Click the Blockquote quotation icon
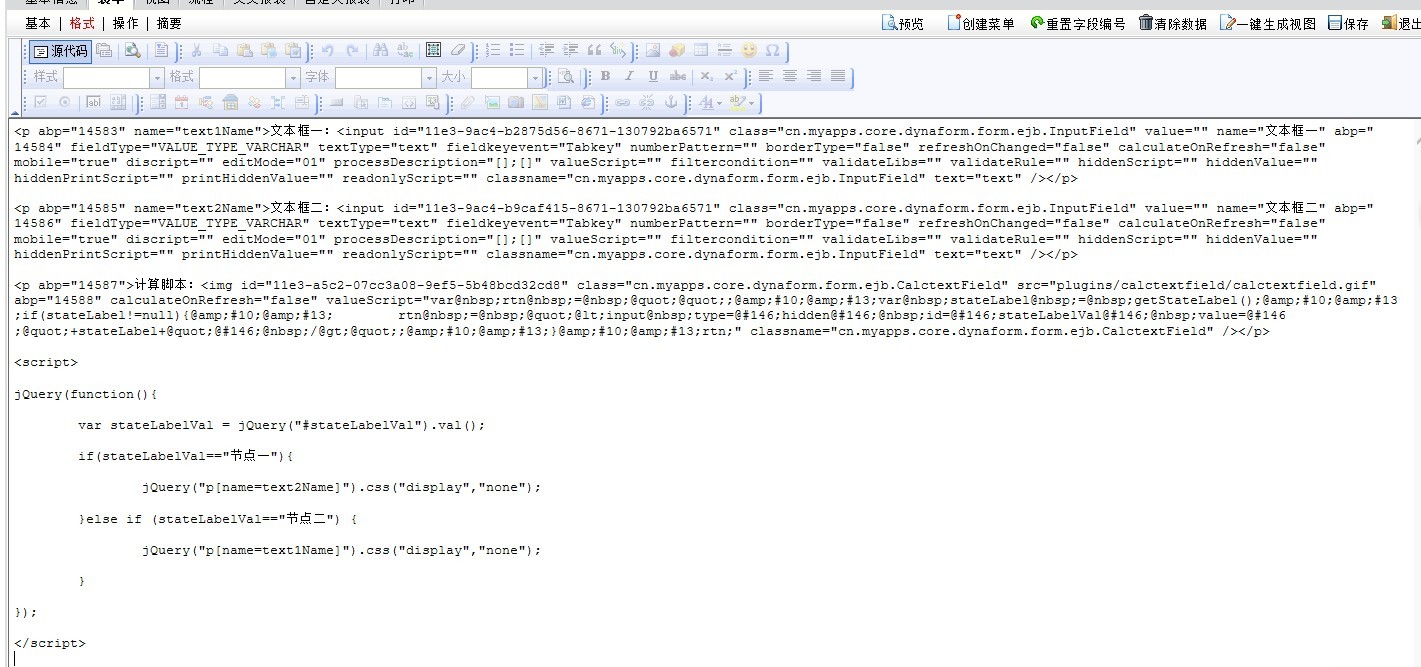 click(594, 51)
